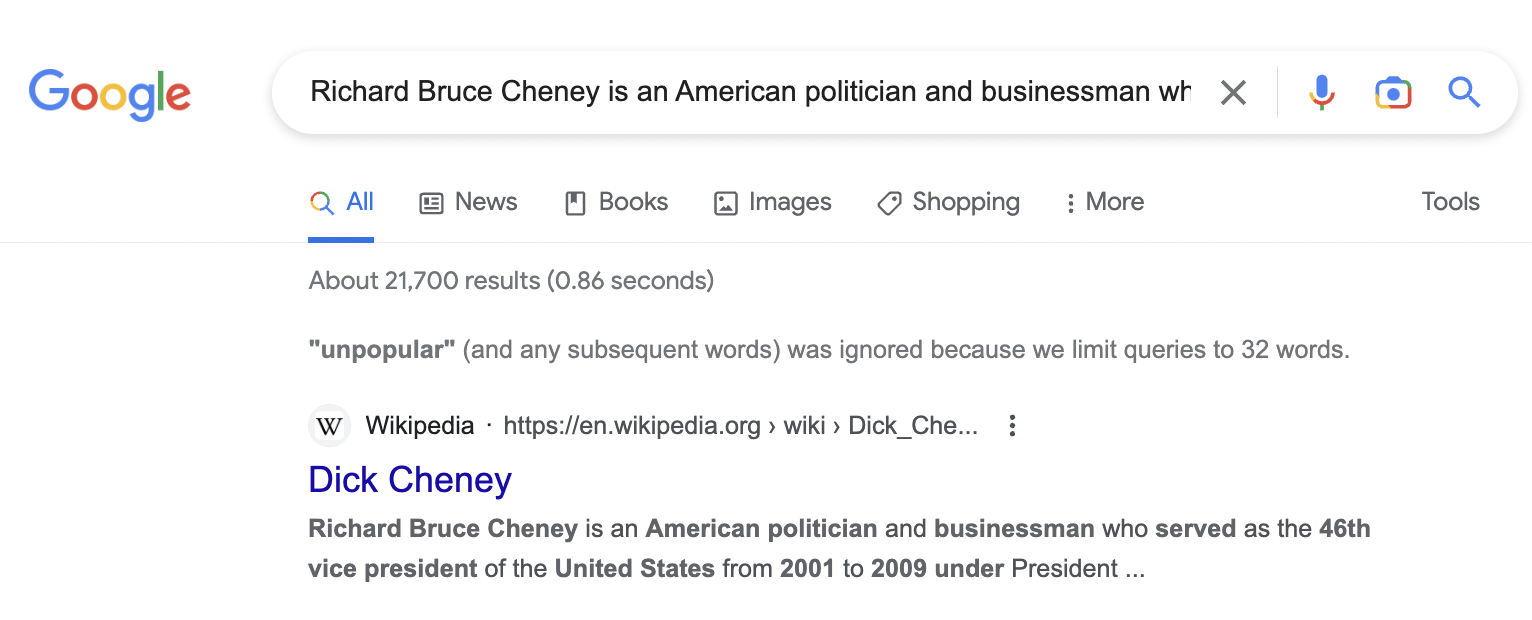Open the three-dot menu on the Wikipedia result

(x=1012, y=425)
